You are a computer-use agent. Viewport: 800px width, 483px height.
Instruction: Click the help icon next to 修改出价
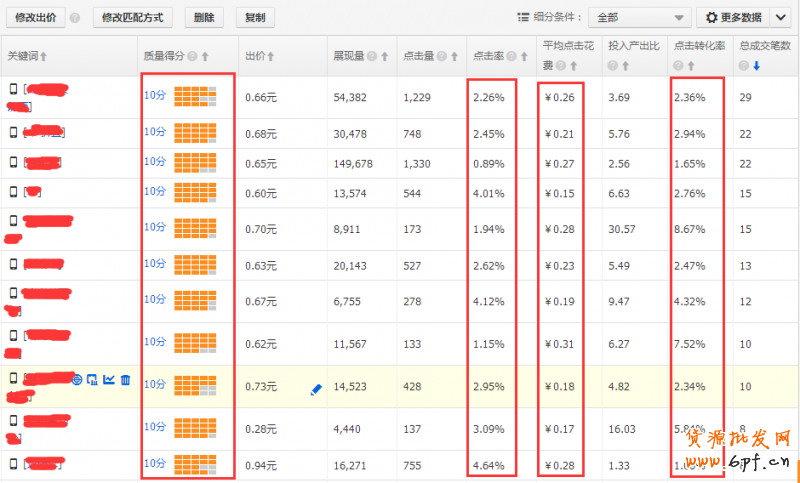pos(76,18)
